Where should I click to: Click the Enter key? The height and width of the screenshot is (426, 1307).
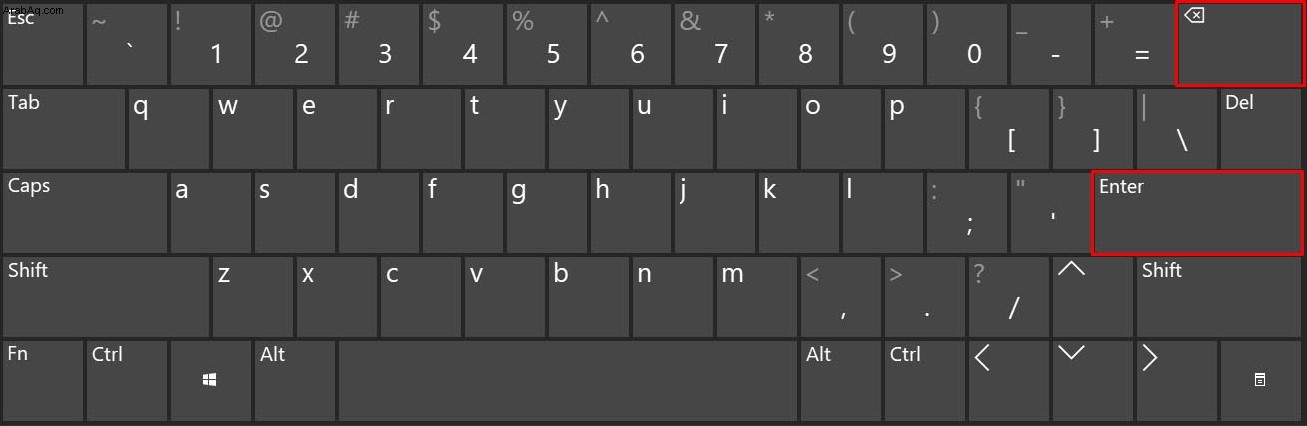(x=1198, y=212)
